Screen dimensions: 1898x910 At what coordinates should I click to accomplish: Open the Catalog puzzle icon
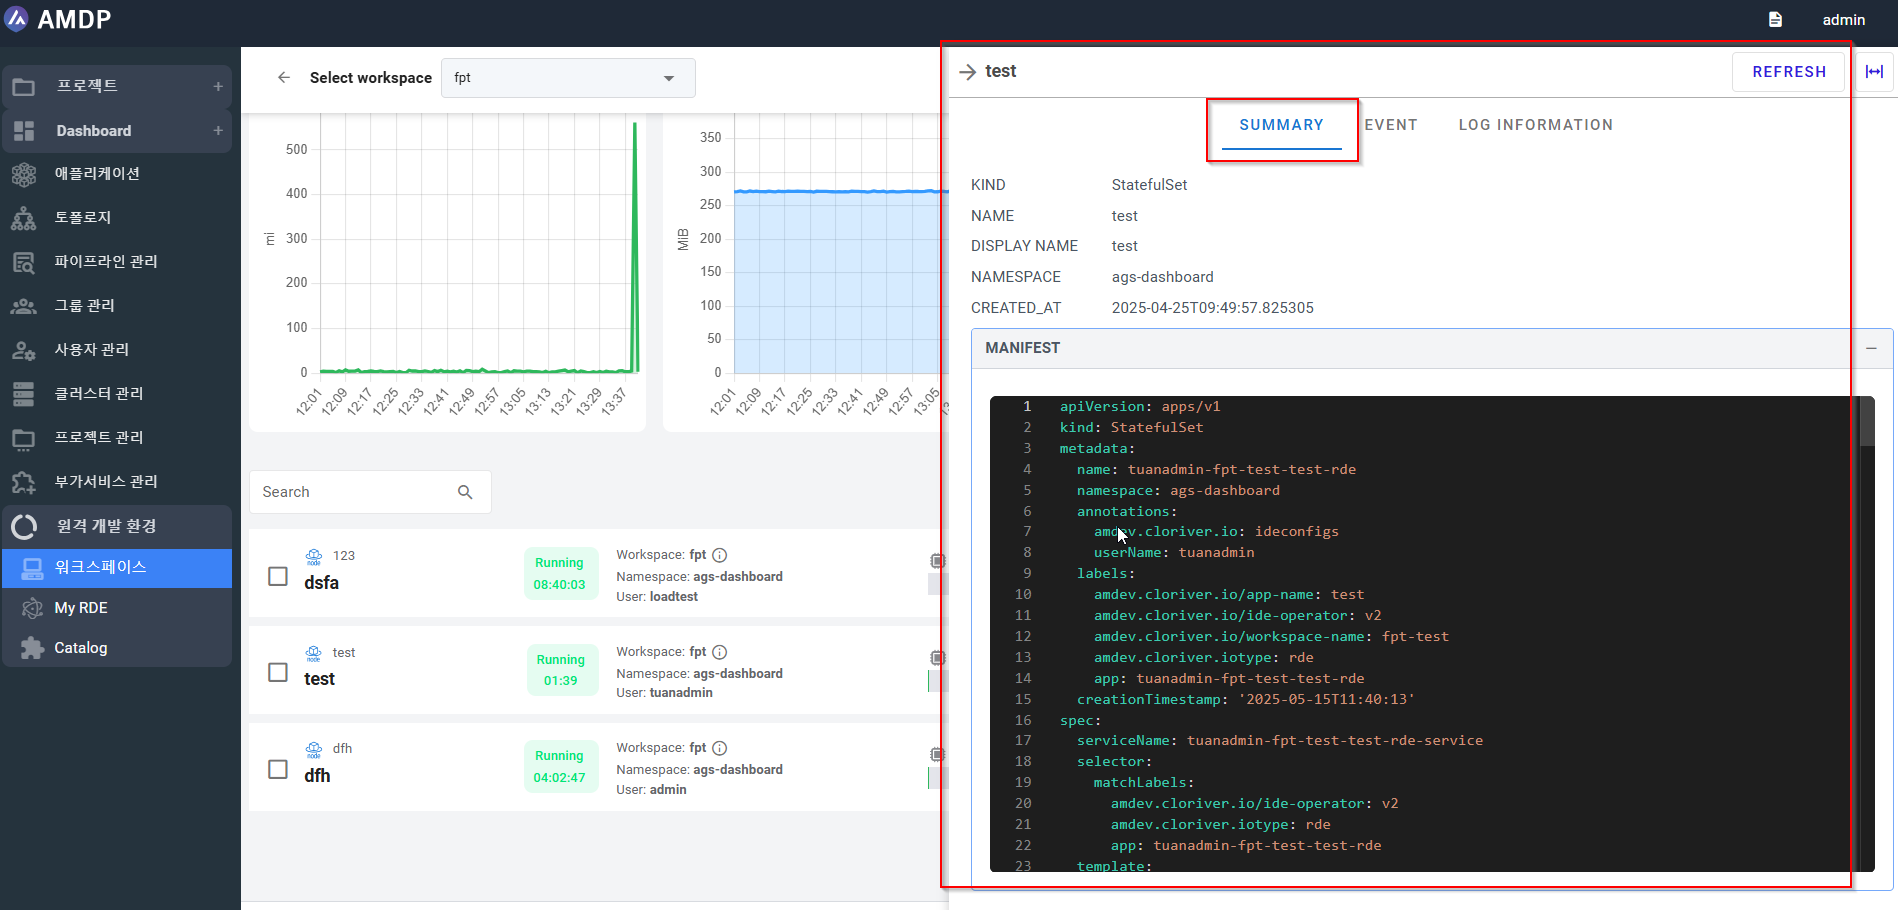point(33,648)
